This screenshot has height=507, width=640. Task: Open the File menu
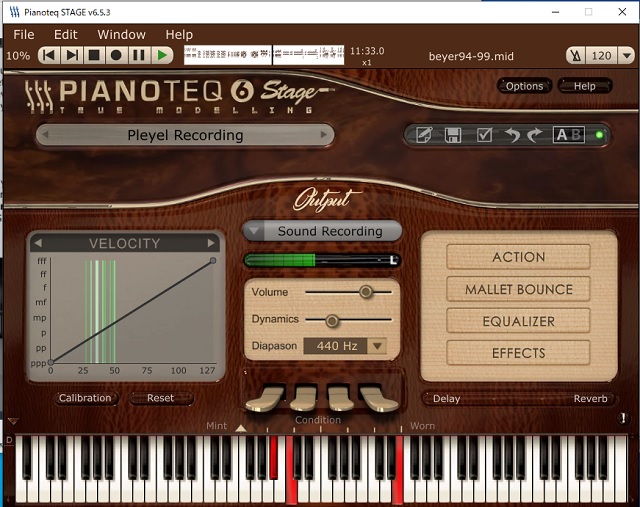pyautogui.click(x=24, y=35)
